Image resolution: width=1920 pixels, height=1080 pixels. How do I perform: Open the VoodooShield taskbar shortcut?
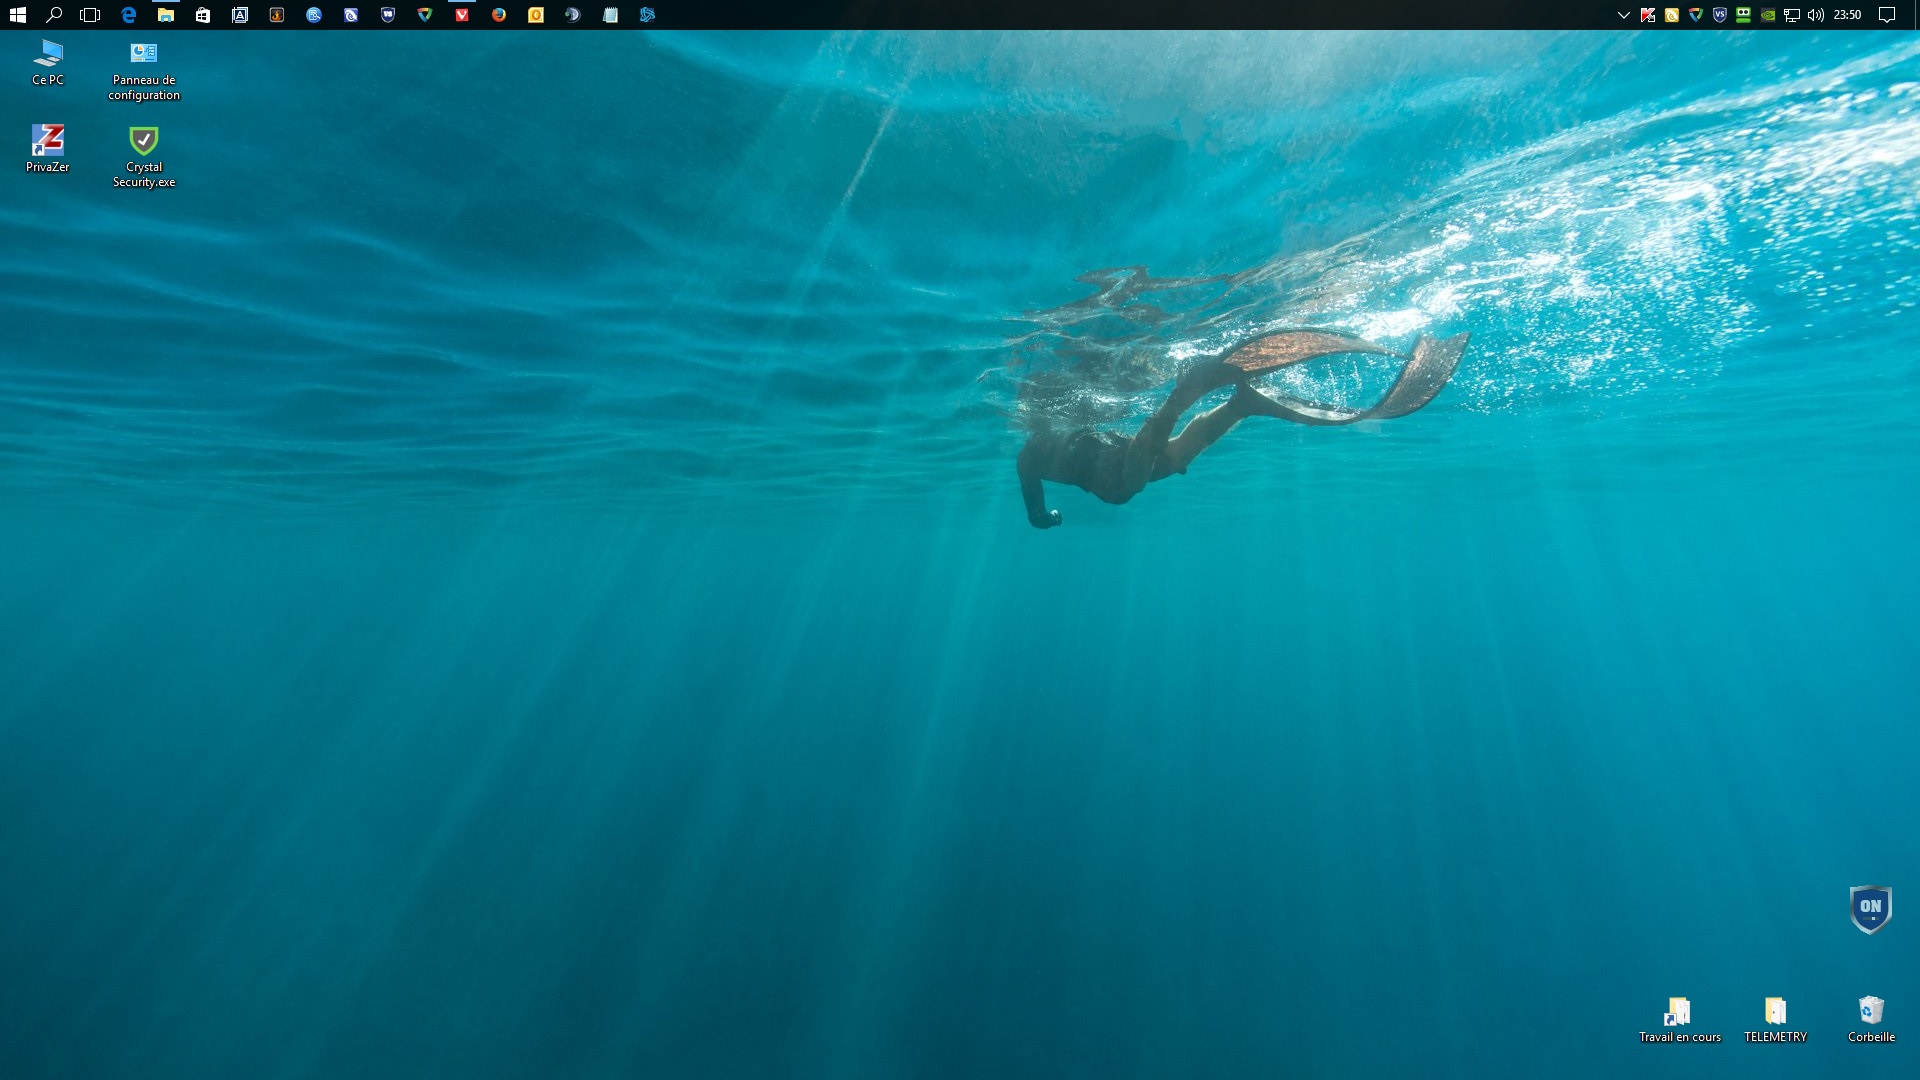point(388,15)
